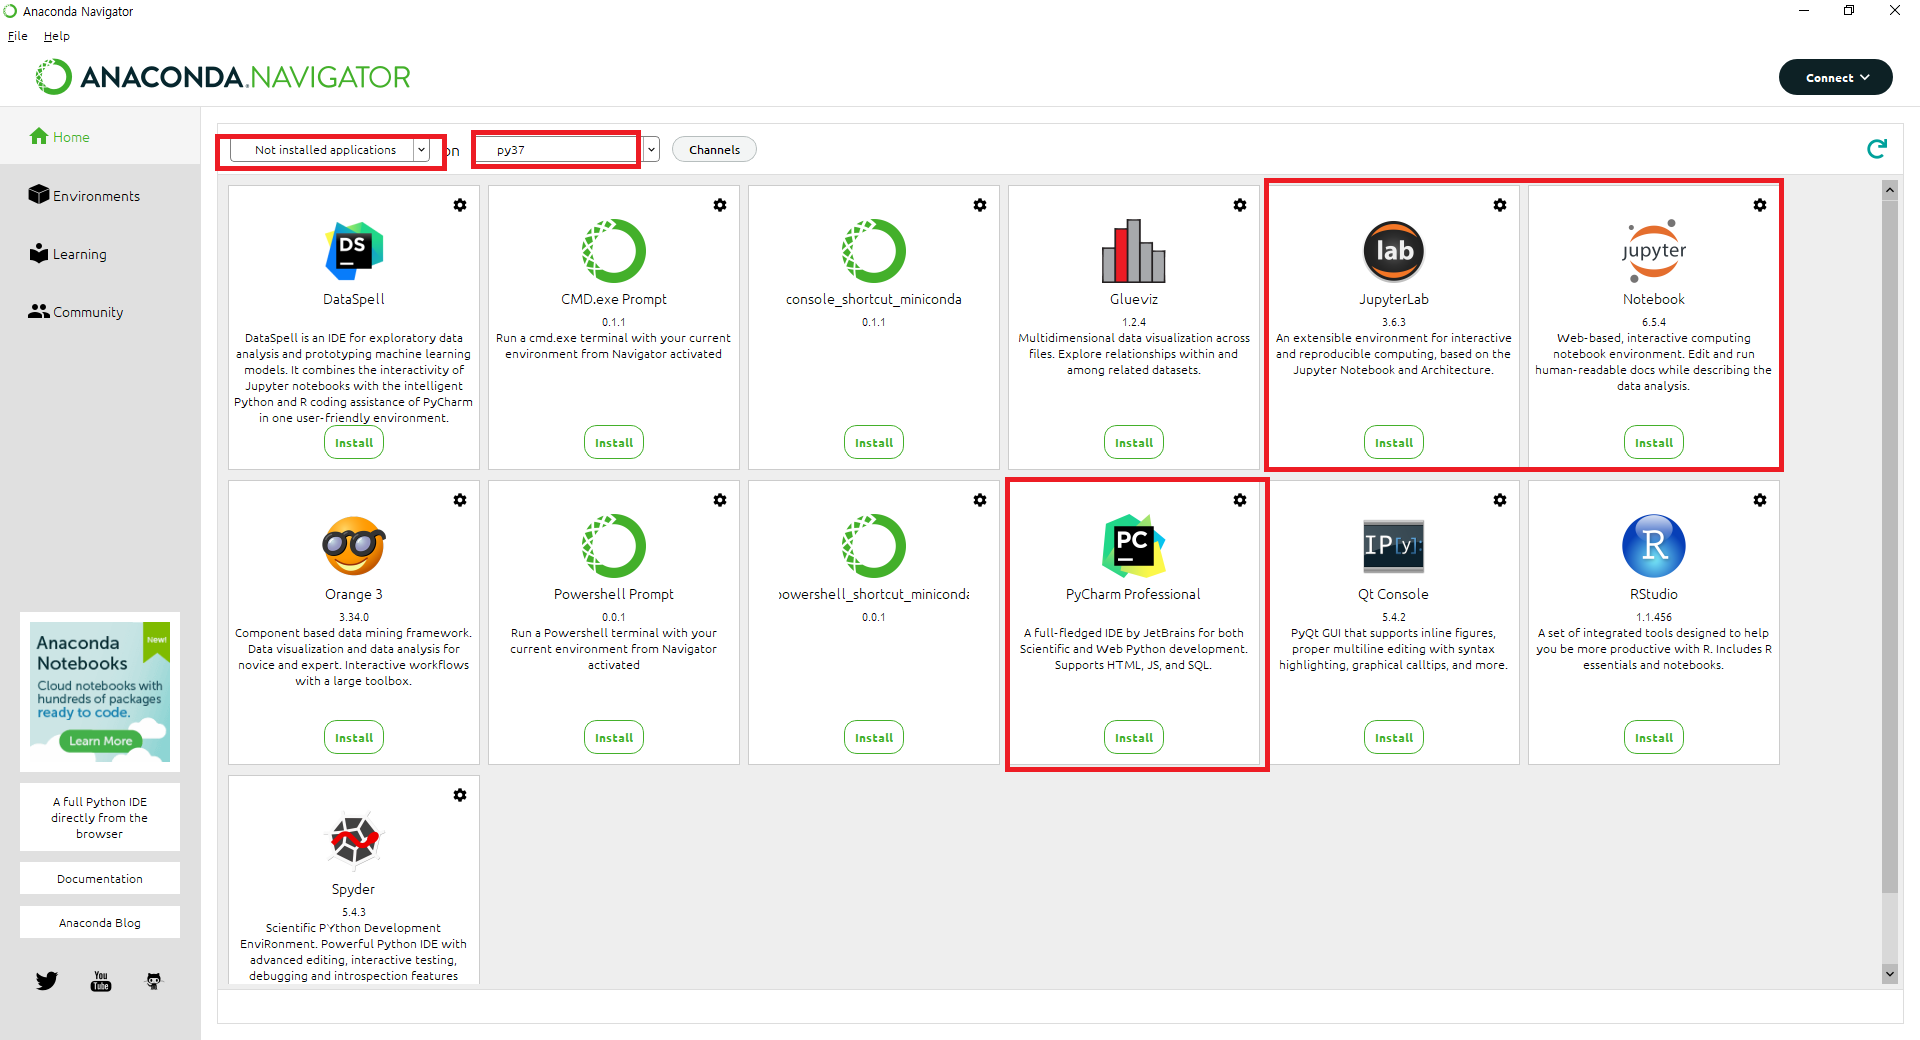This screenshot has height=1040, width=1920.
Task: Open the Glueviz gear options
Action: point(1240,205)
